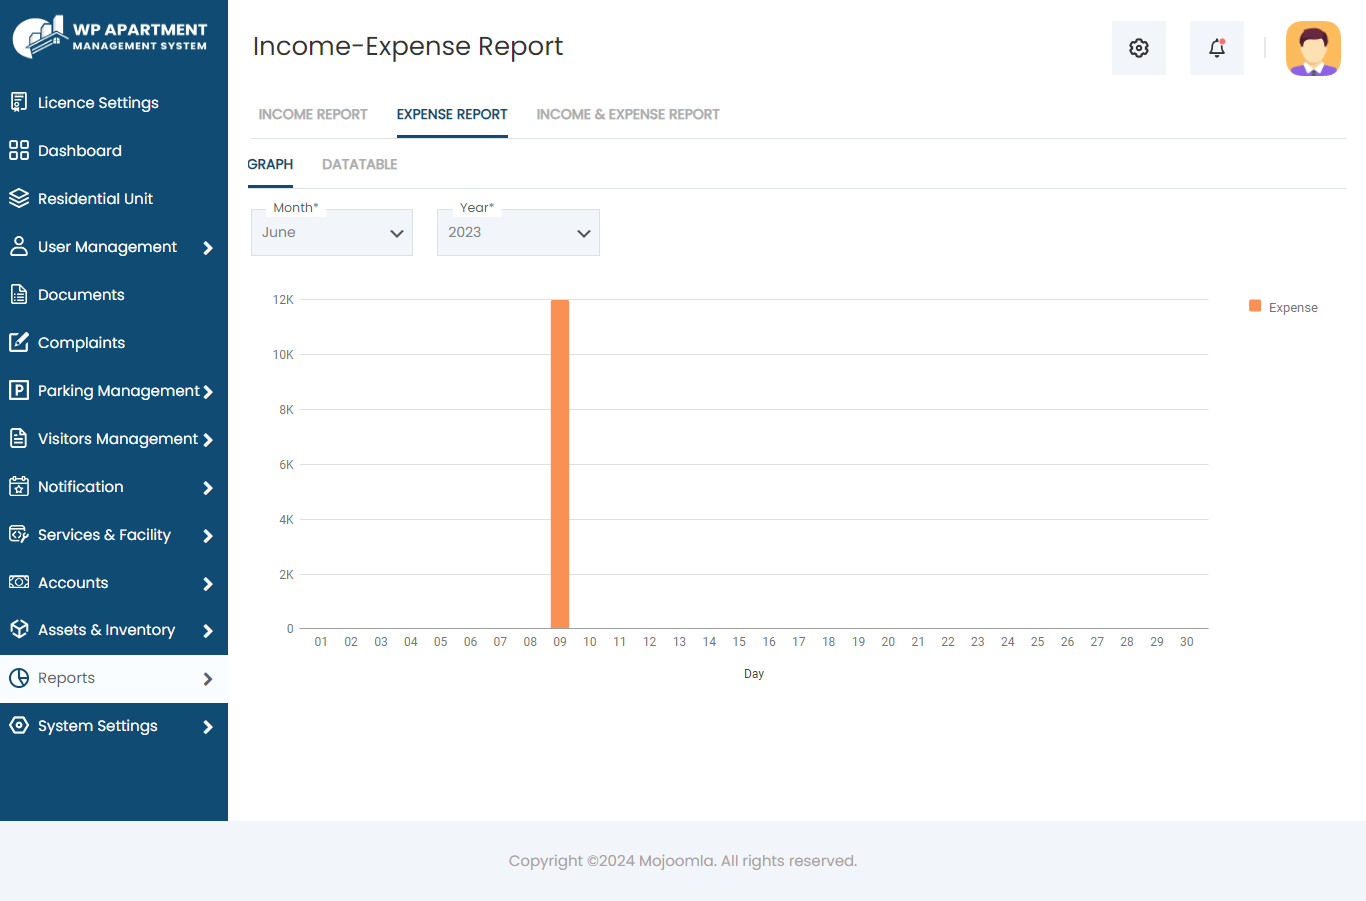
Task: Click the Services & Facility icon
Action: (x=18, y=534)
